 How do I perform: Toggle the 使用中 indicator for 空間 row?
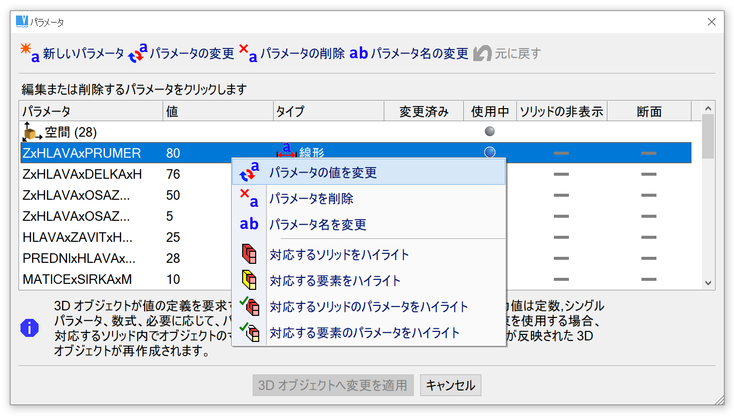tap(489, 131)
